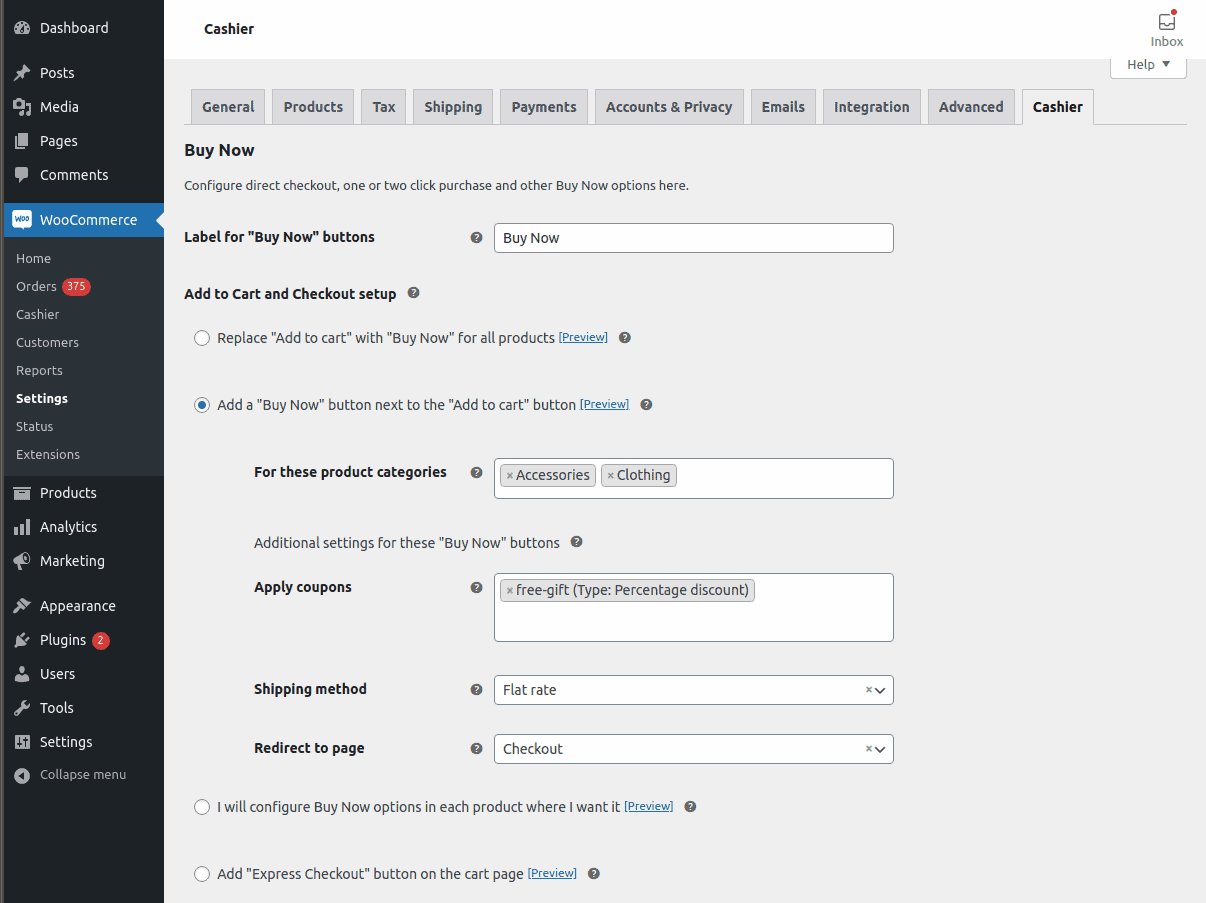Viewport: 1206px width, 903px height.
Task: Preview the Replace Add to cart option
Action: (x=583, y=338)
